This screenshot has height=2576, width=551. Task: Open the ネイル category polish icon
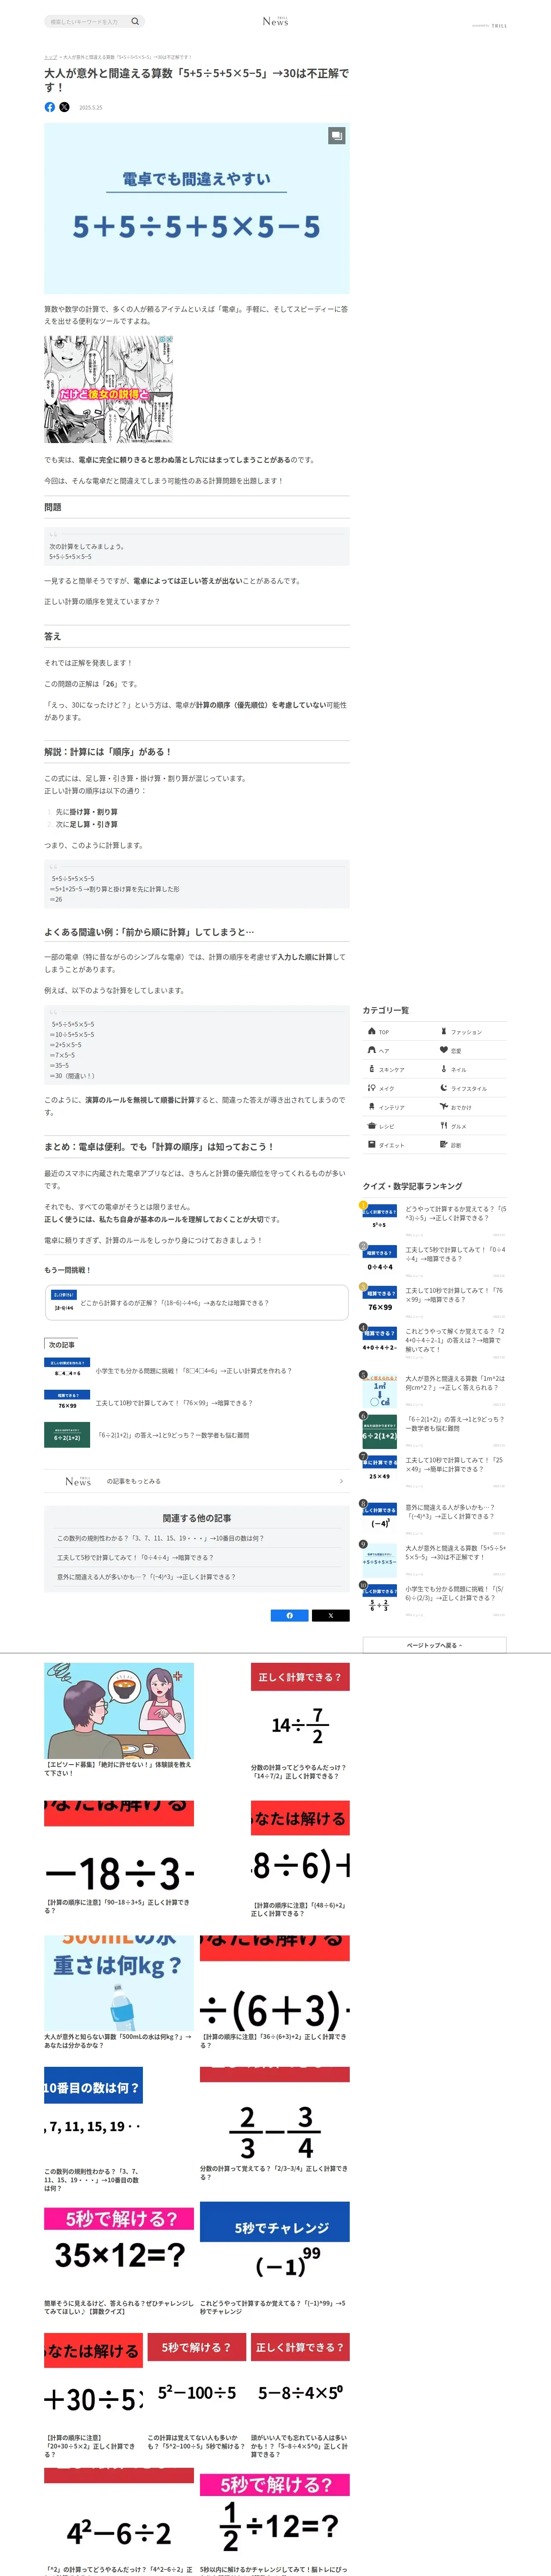point(444,1069)
